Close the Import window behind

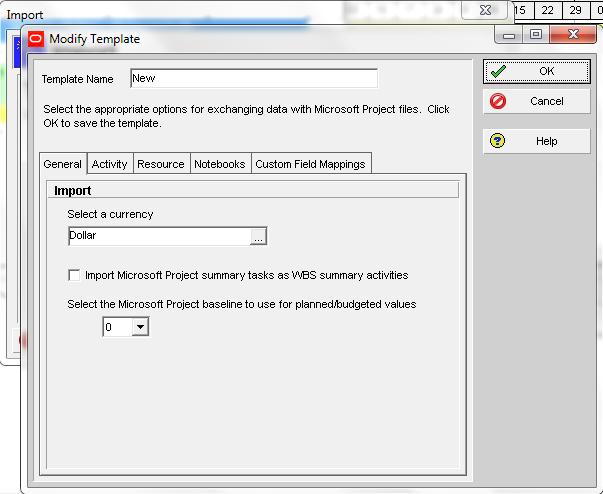click(x=485, y=10)
